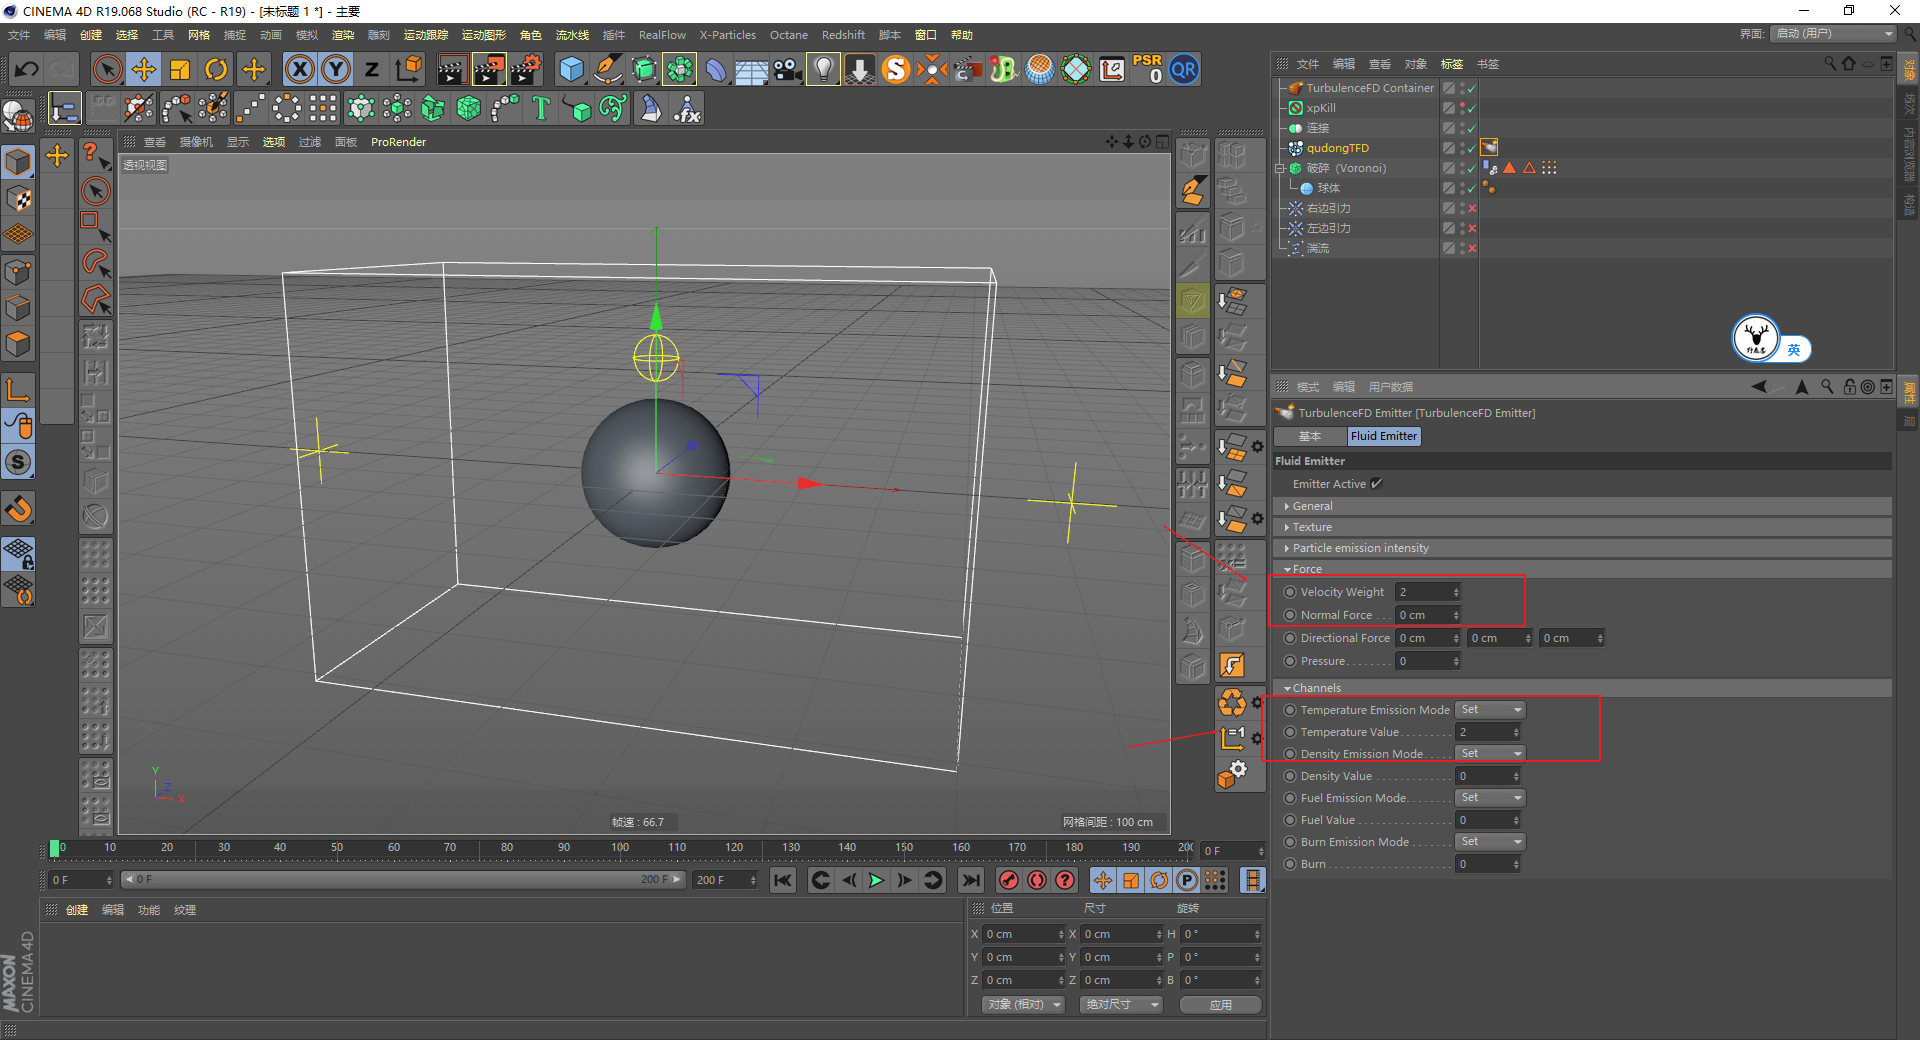Toggle Temperature Value animation dot

(x=1290, y=732)
